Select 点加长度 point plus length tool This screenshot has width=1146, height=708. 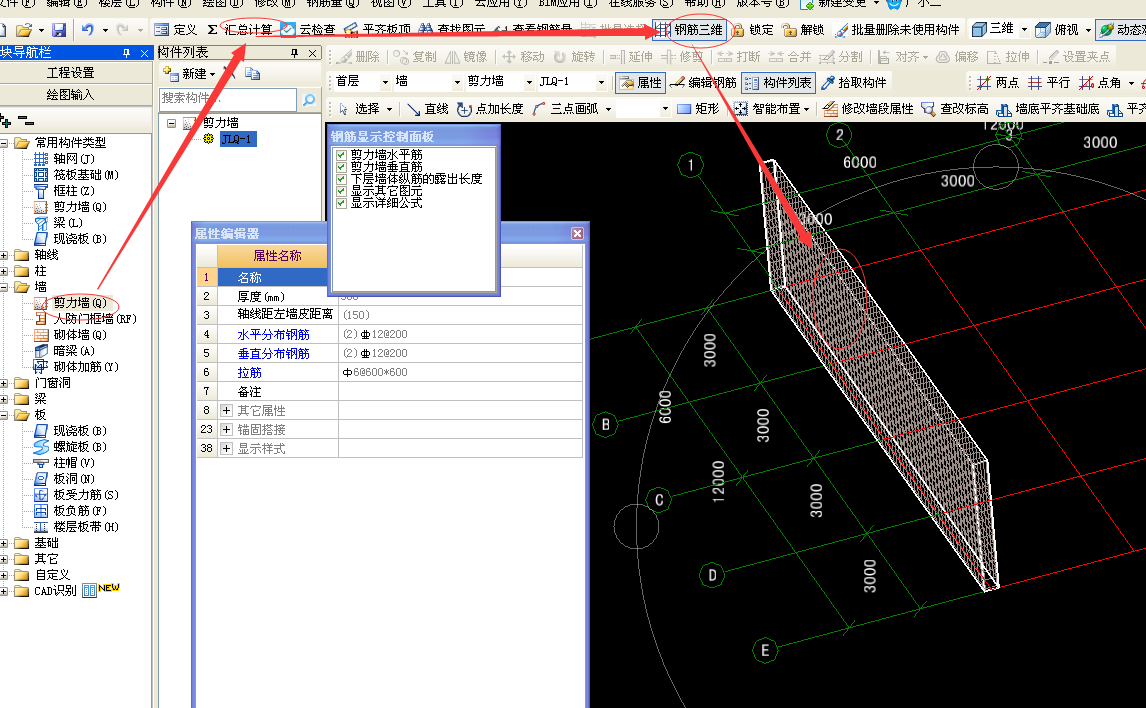(490, 109)
